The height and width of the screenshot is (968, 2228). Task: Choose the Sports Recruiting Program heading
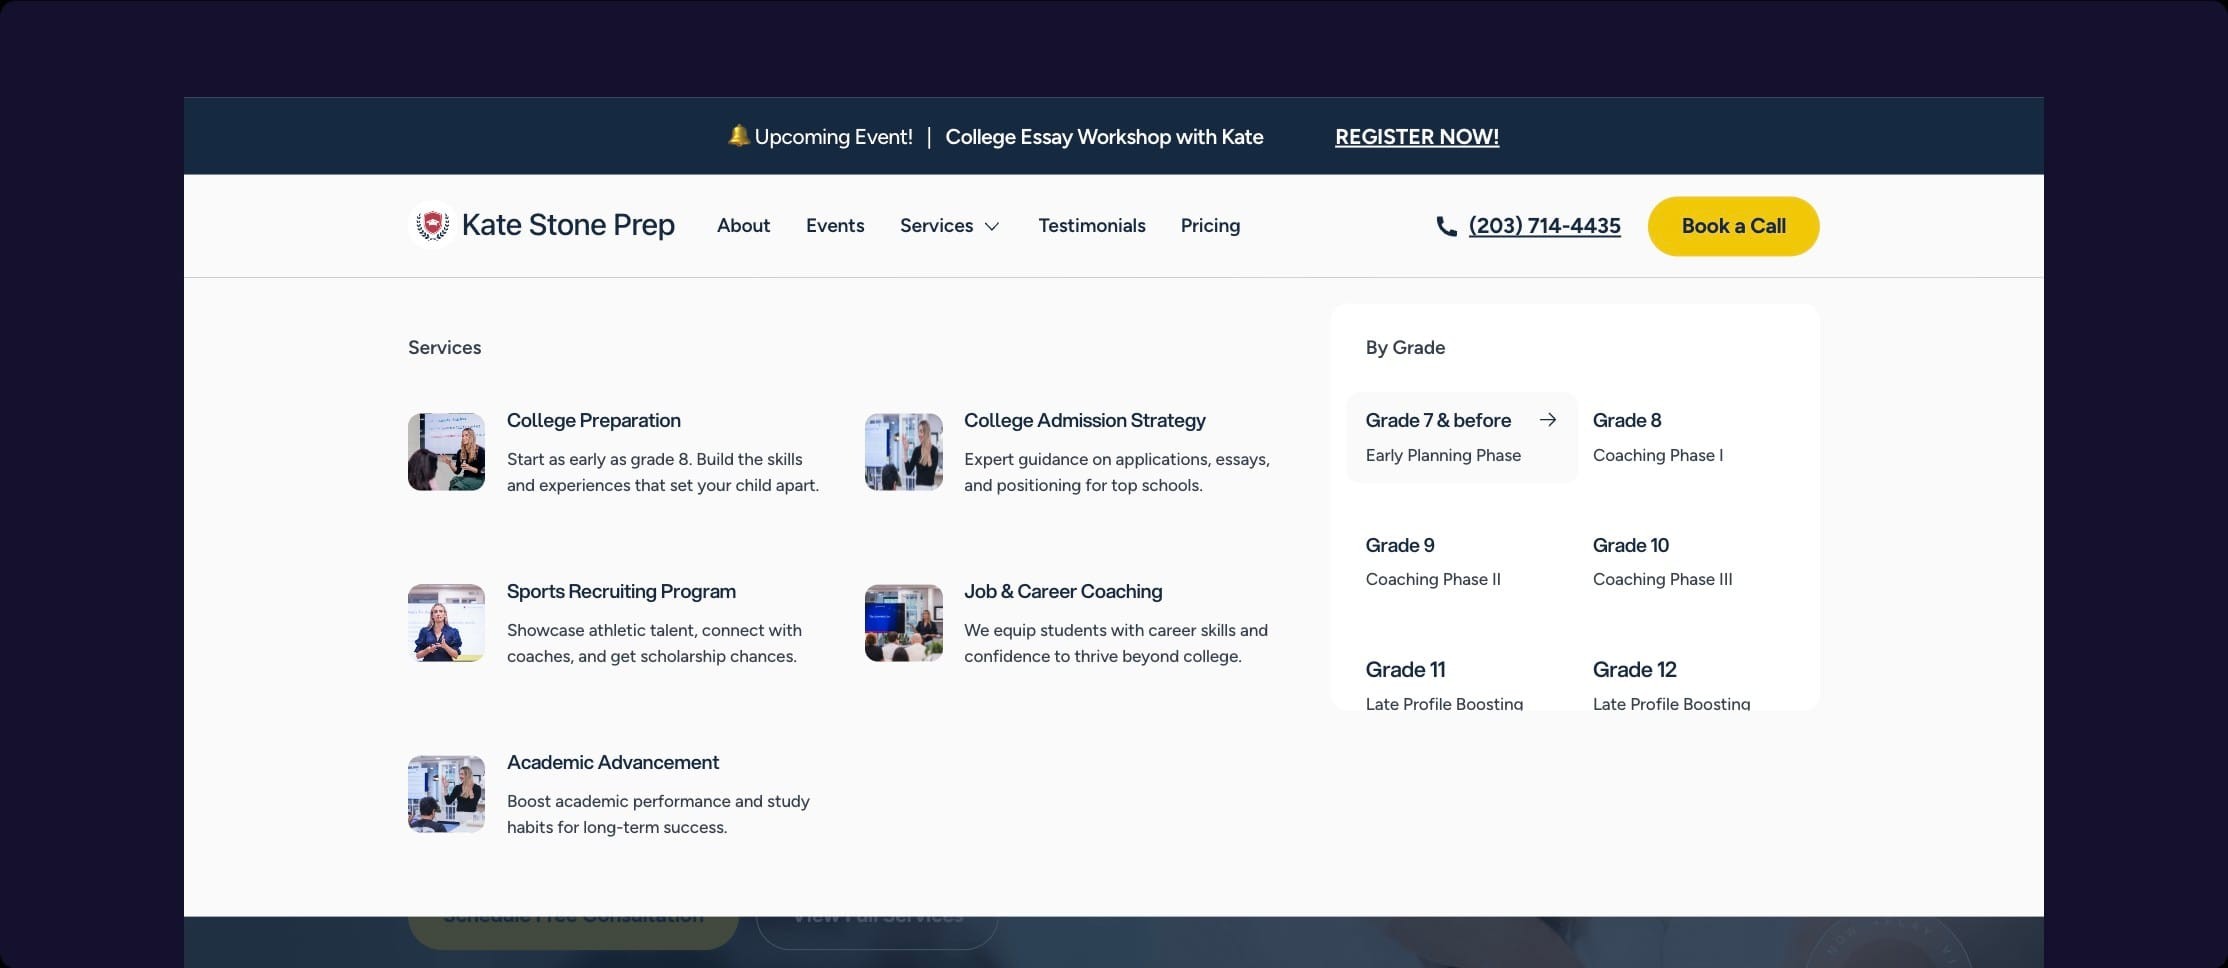621,592
